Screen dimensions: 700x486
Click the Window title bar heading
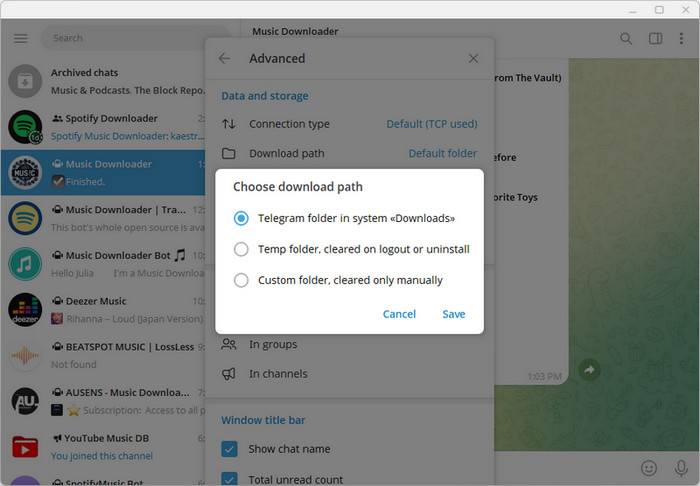click(263, 420)
